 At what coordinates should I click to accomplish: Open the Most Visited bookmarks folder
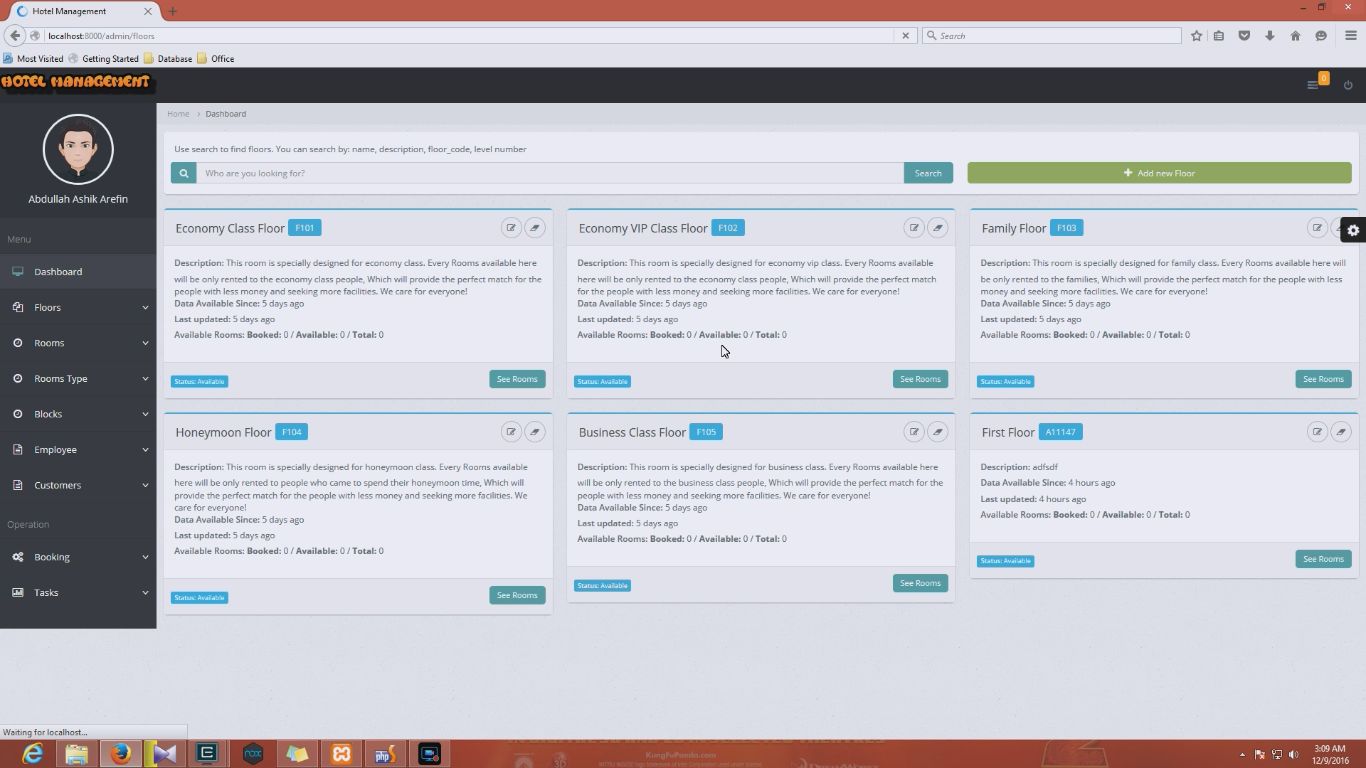tap(34, 59)
